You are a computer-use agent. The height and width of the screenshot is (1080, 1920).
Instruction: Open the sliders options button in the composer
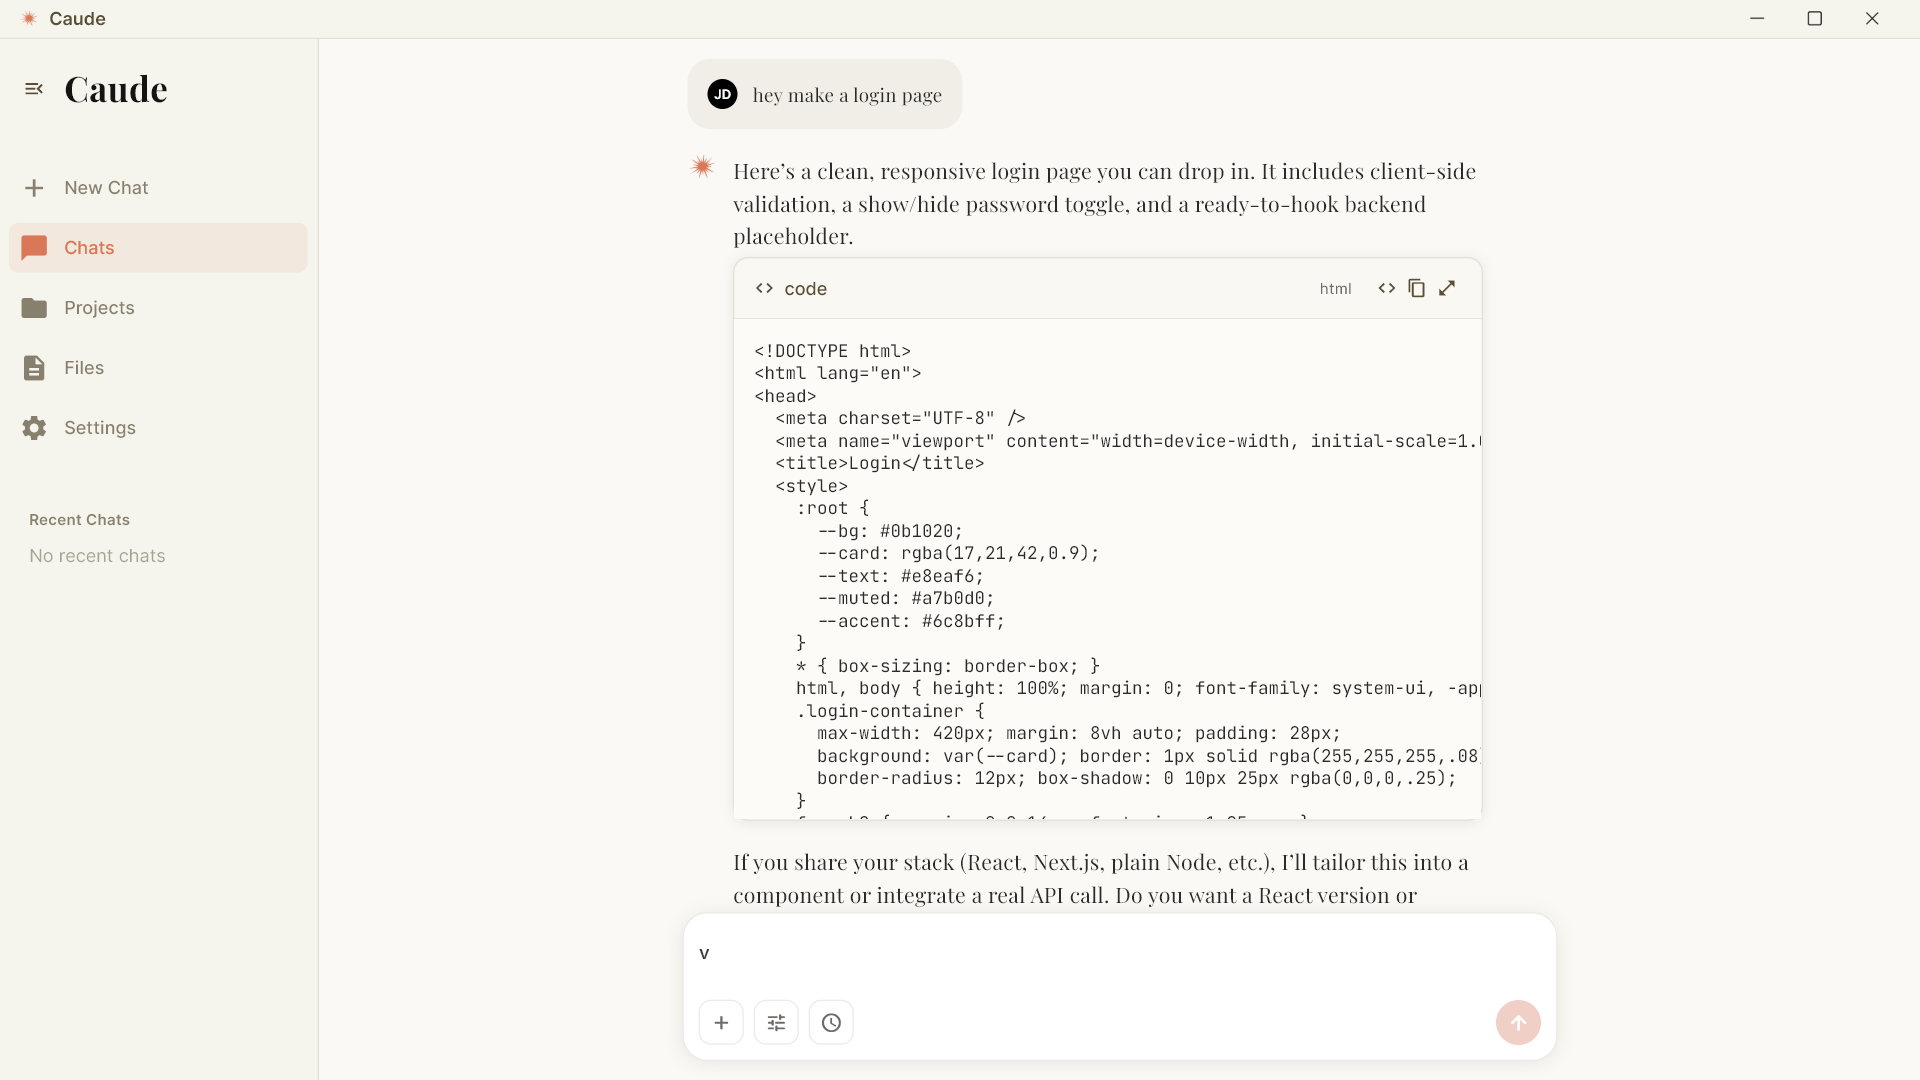(776, 1022)
